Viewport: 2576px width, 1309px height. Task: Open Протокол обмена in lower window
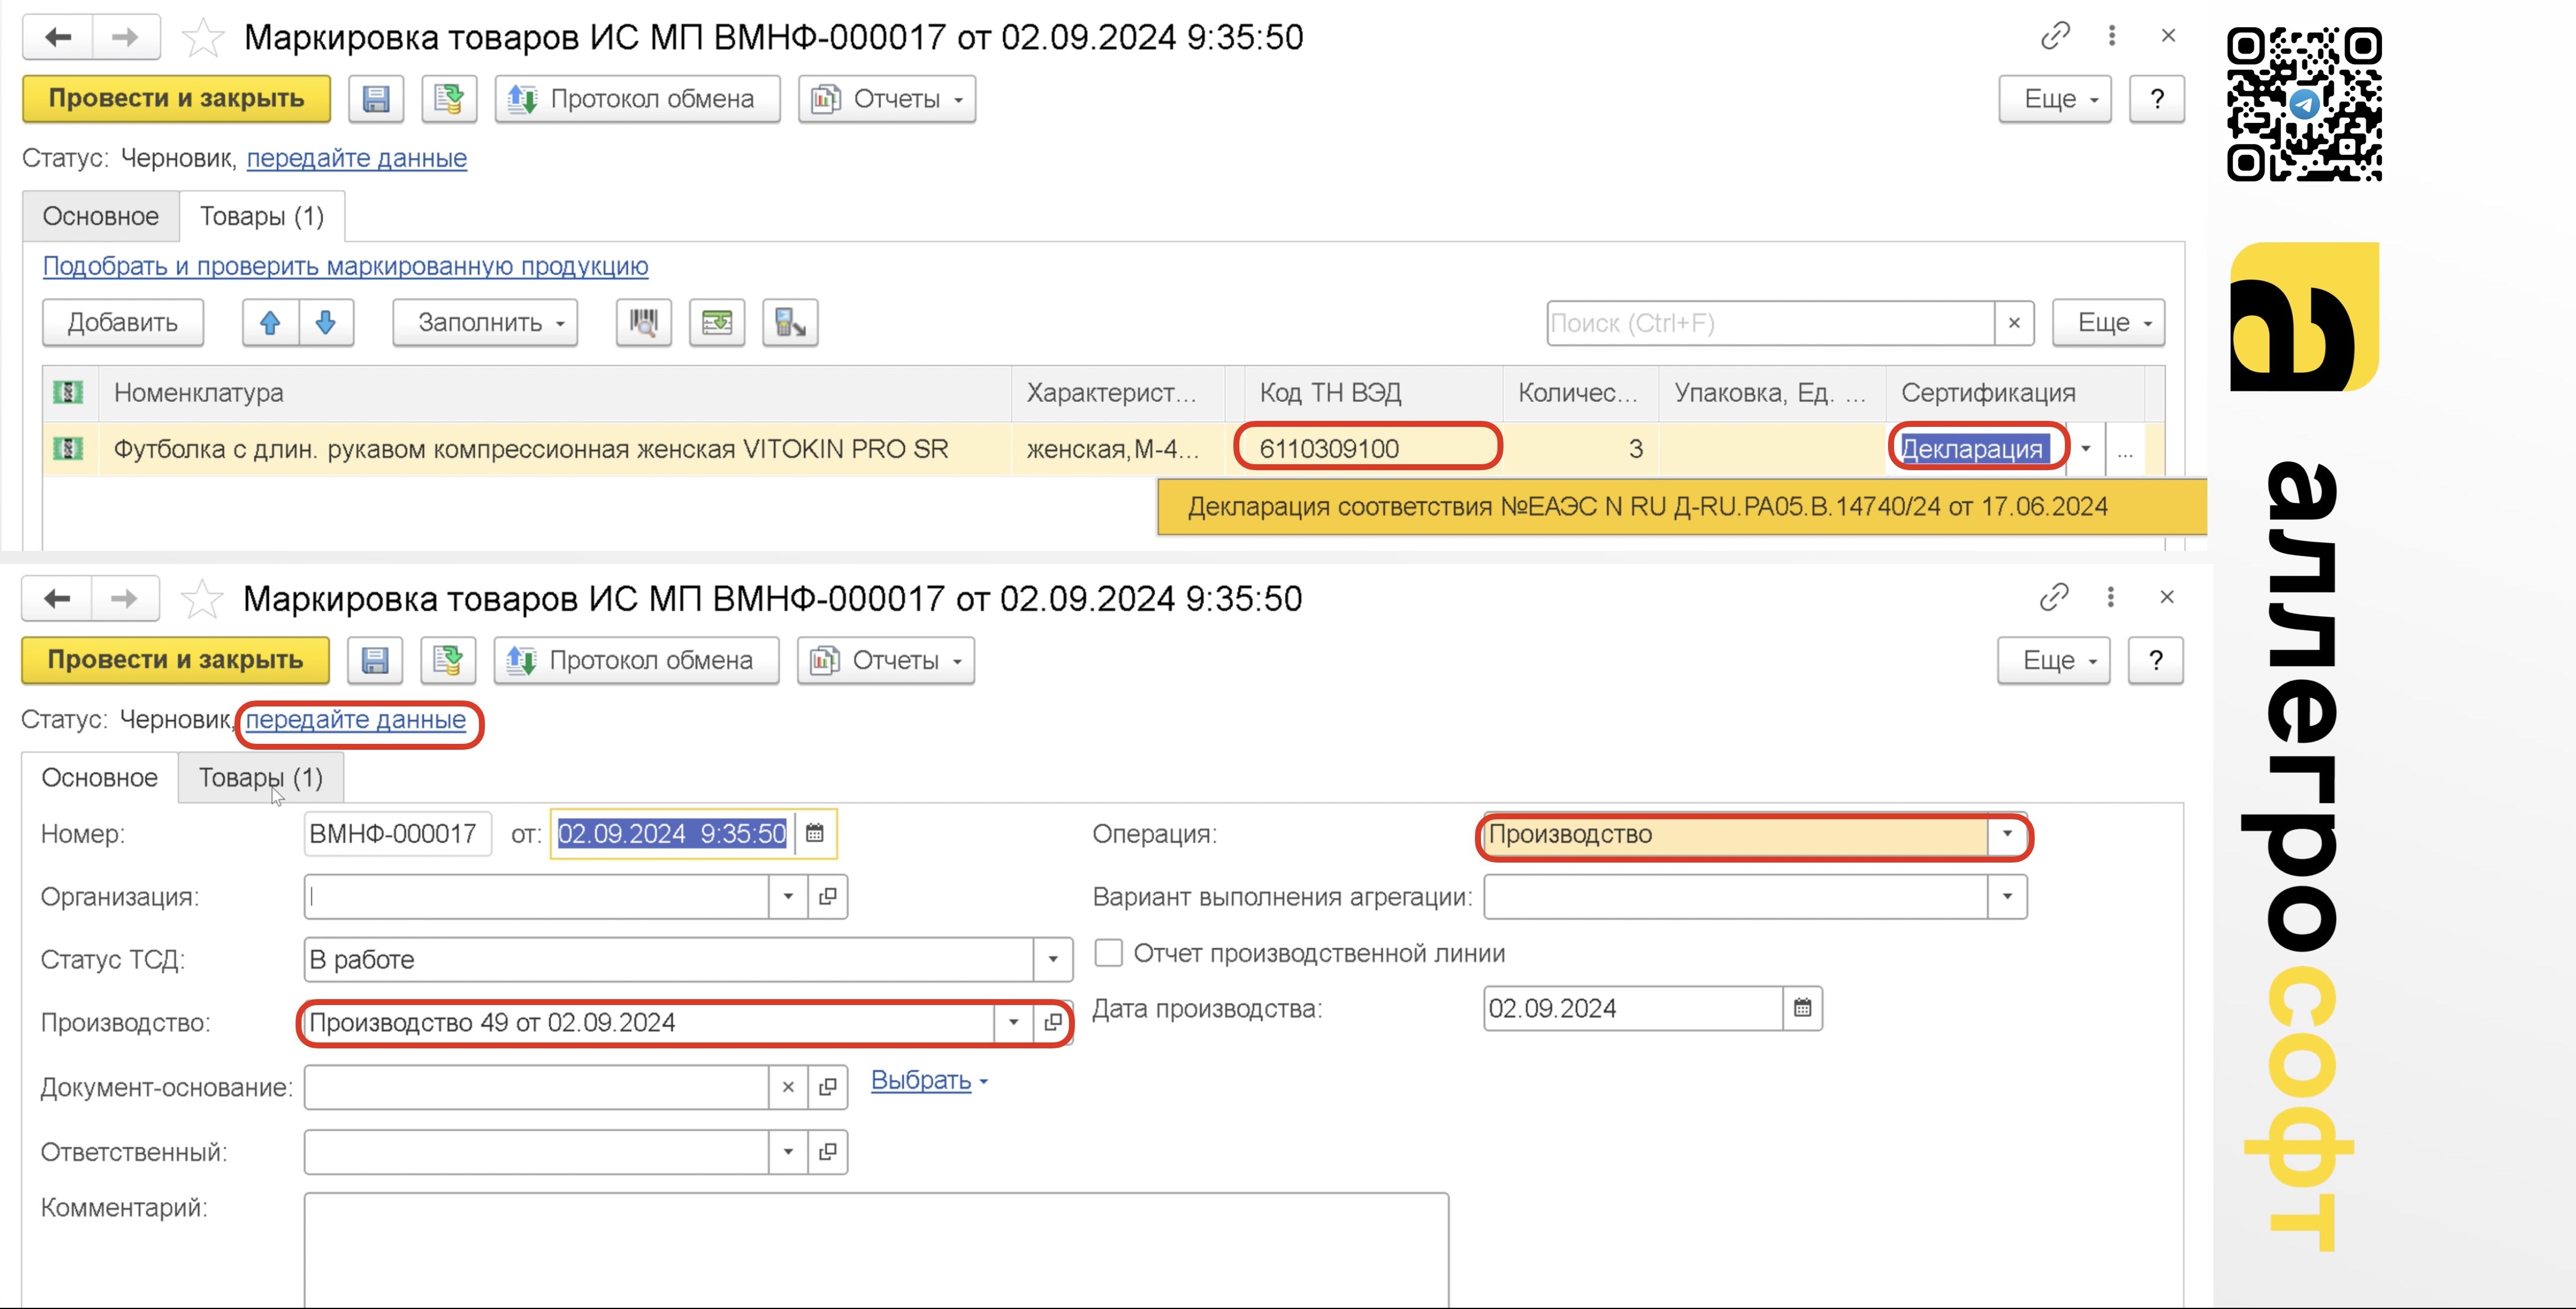click(x=637, y=660)
